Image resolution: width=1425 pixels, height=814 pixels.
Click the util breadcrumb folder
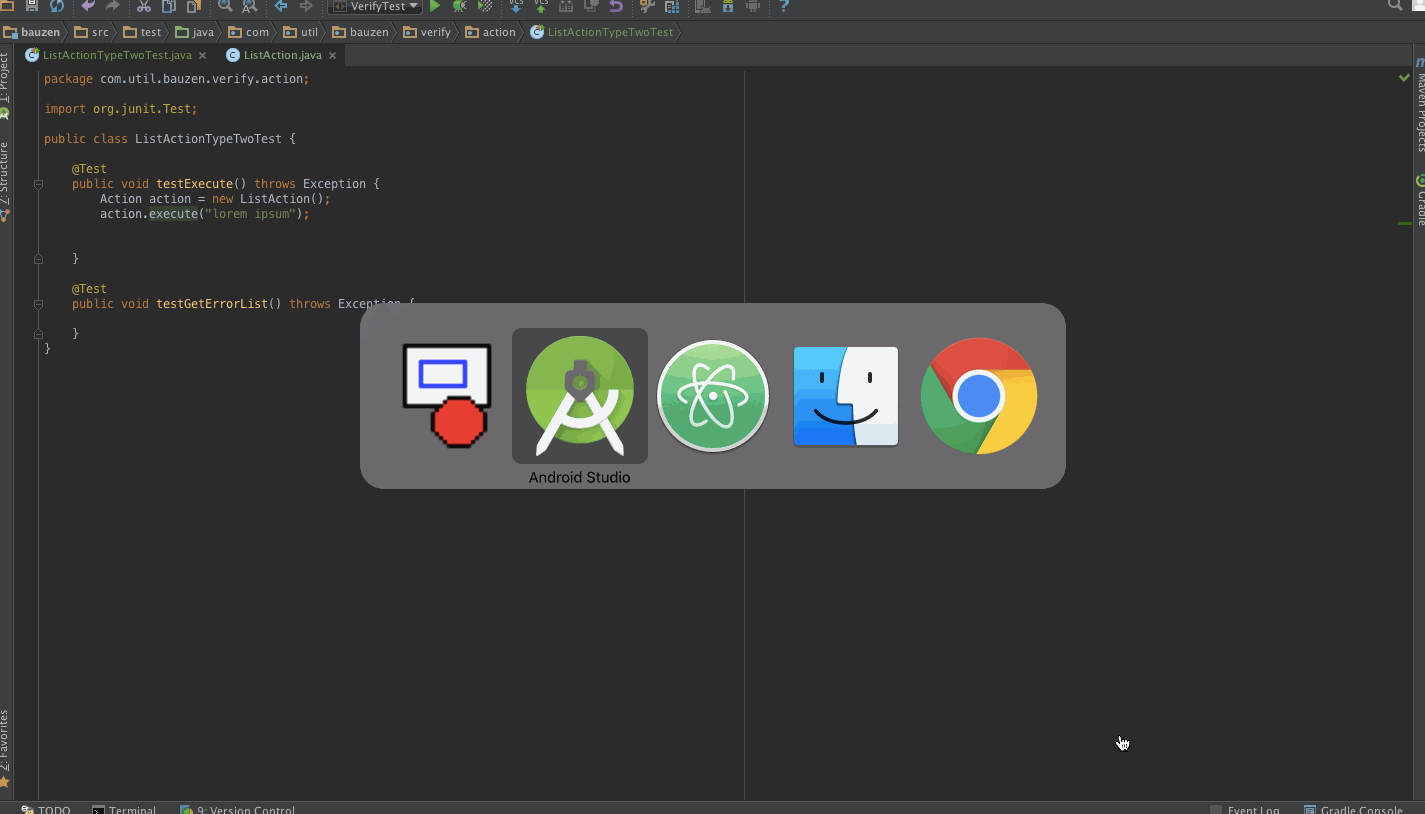[301, 32]
